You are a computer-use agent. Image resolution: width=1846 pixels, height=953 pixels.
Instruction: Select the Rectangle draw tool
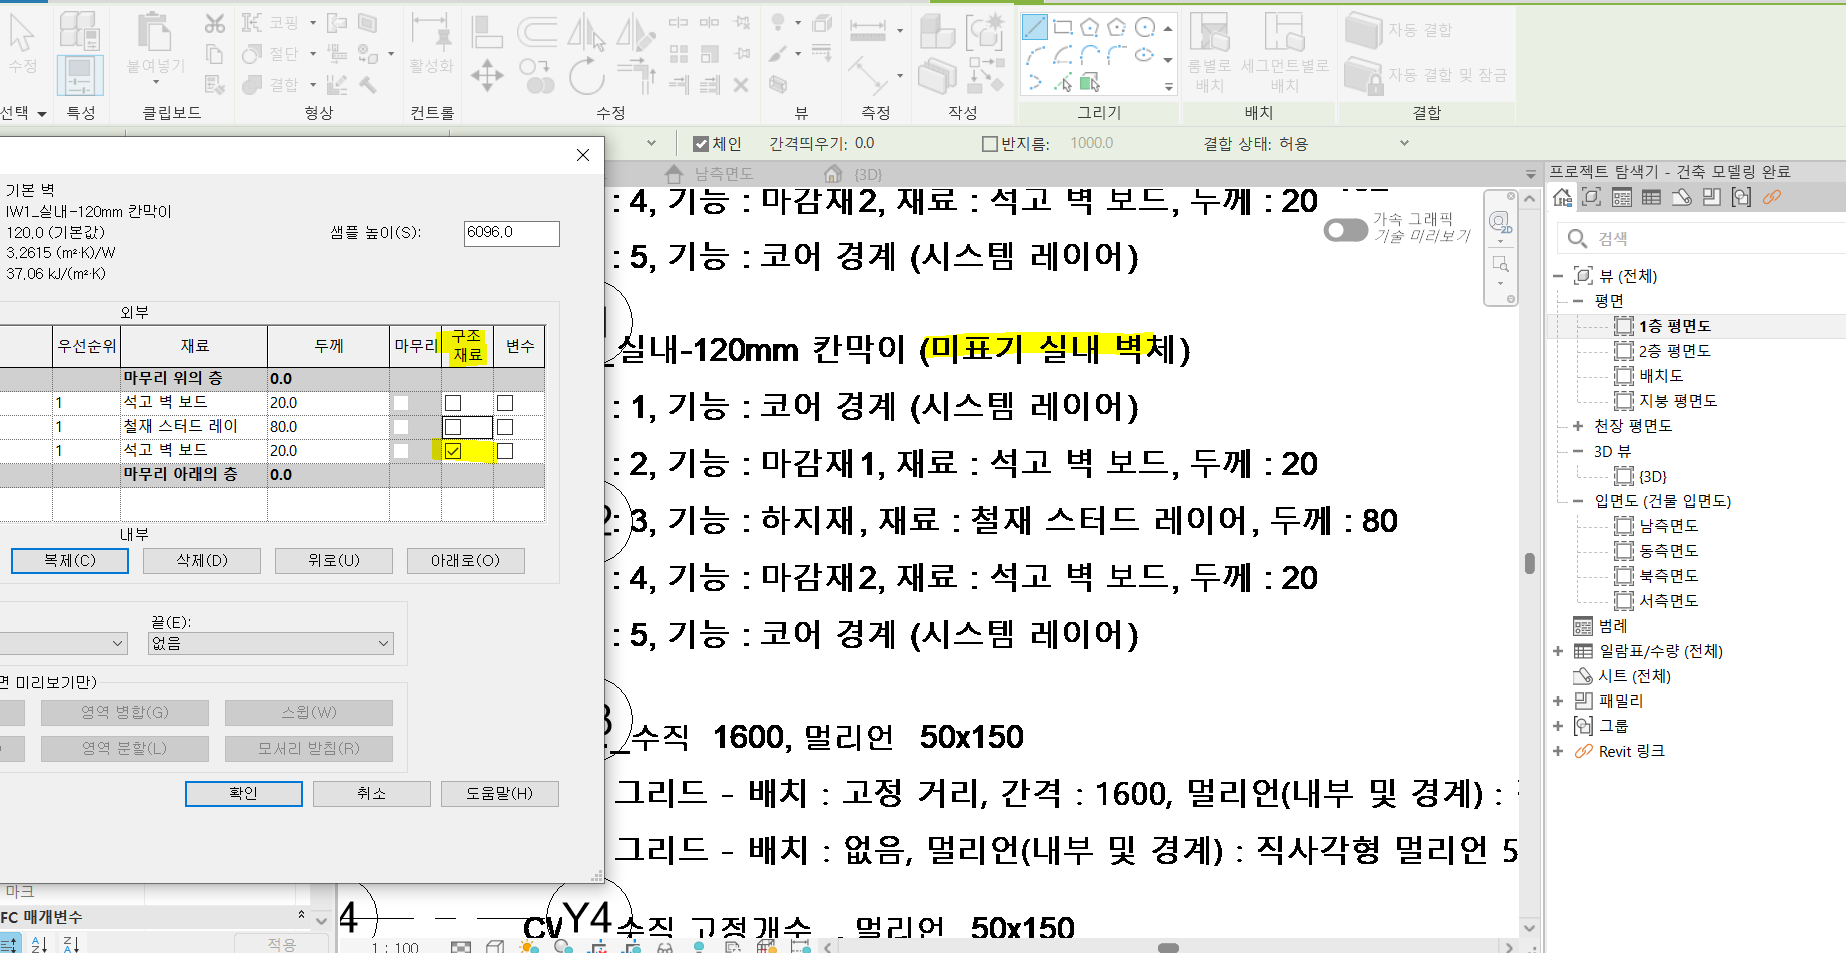point(1063,27)
